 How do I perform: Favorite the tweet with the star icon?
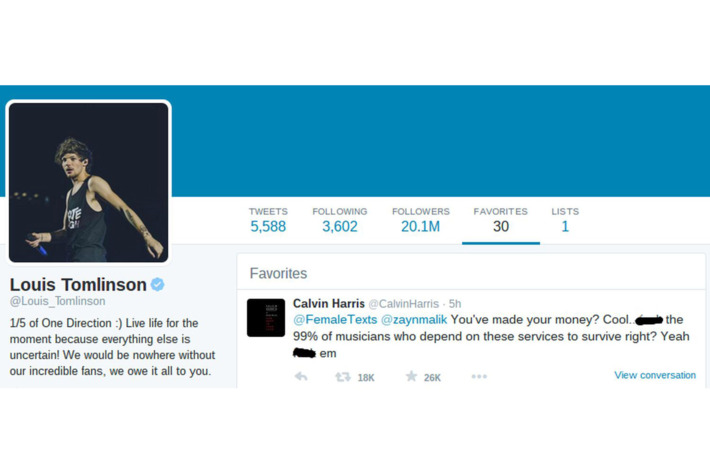tap(411, 376)
